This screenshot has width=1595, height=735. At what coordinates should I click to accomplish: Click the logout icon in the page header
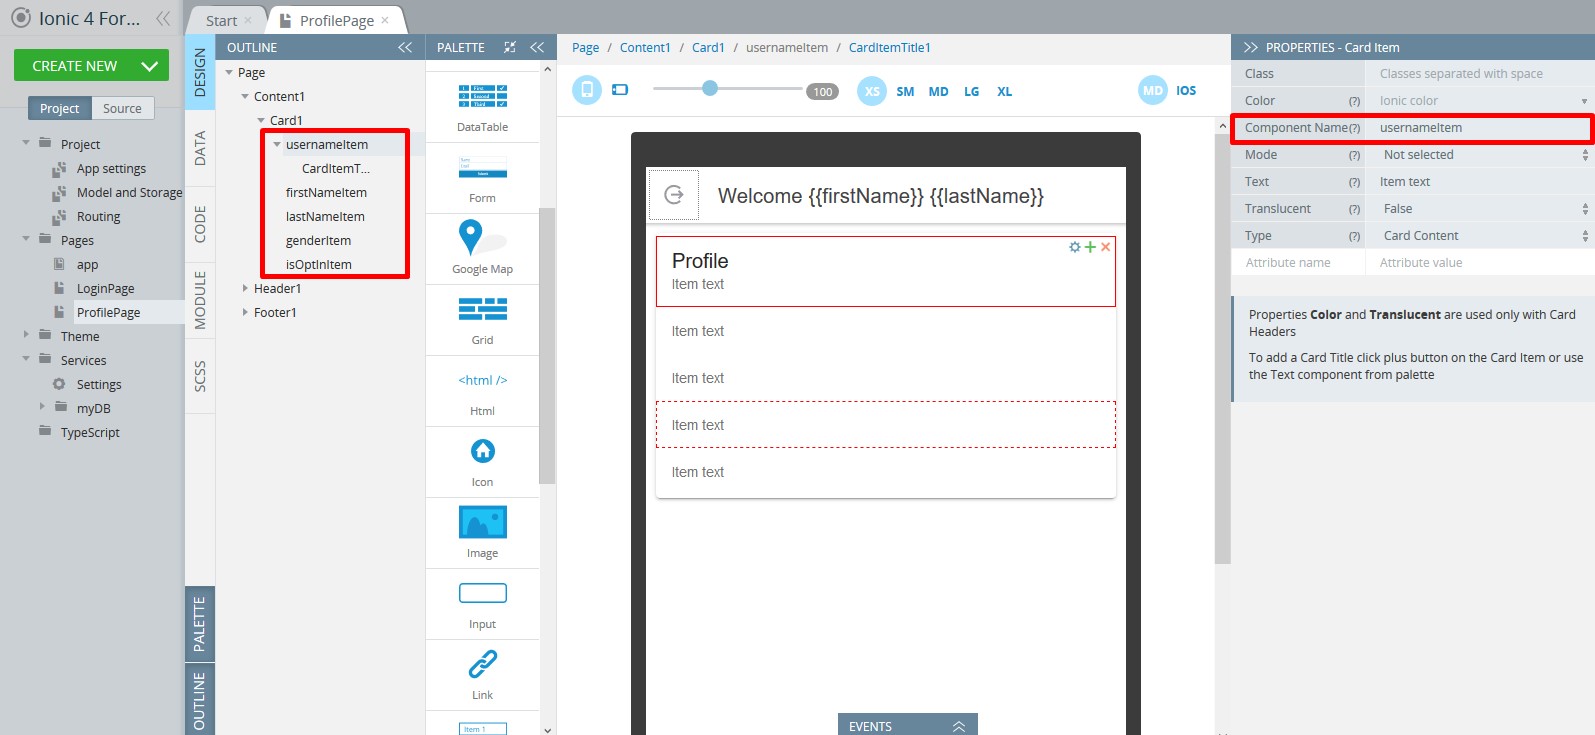pyautogui.click(x=674, y=195)
